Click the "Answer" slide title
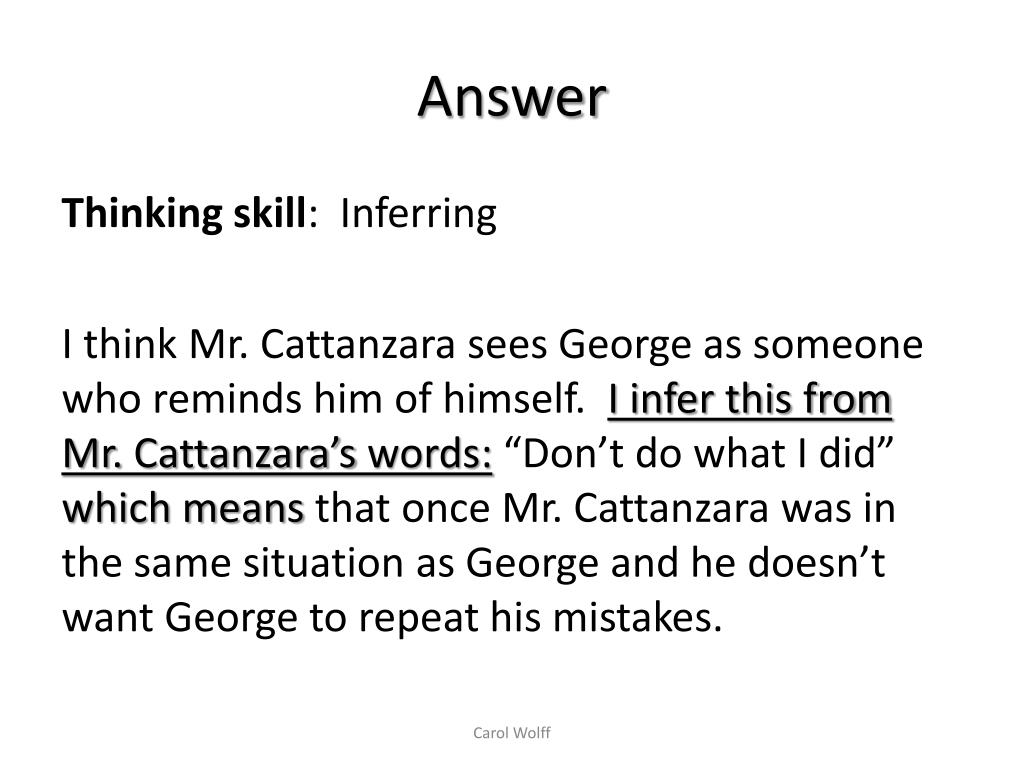1024x768 pixels. tap(511, 97)
